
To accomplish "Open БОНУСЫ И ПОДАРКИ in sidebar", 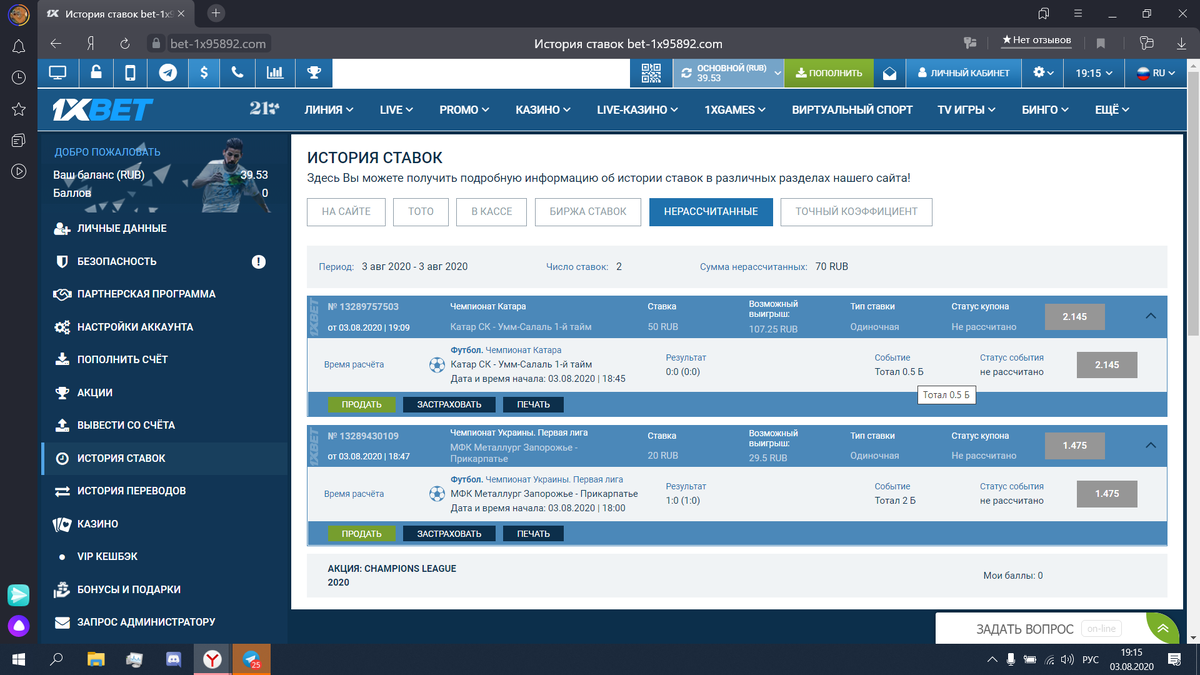I will coord(165,589).
